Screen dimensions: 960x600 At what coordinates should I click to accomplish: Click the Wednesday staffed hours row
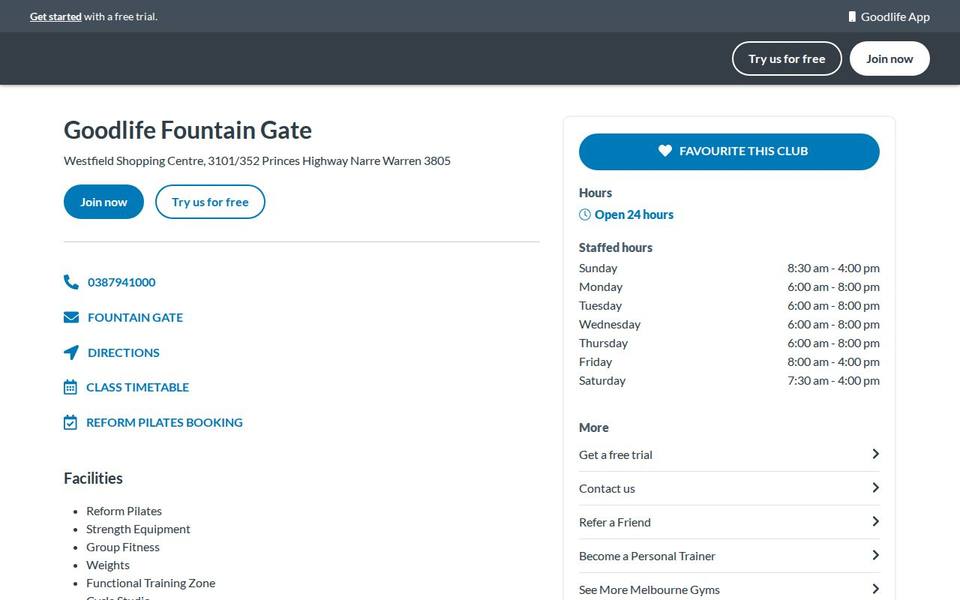coord(729,324)
